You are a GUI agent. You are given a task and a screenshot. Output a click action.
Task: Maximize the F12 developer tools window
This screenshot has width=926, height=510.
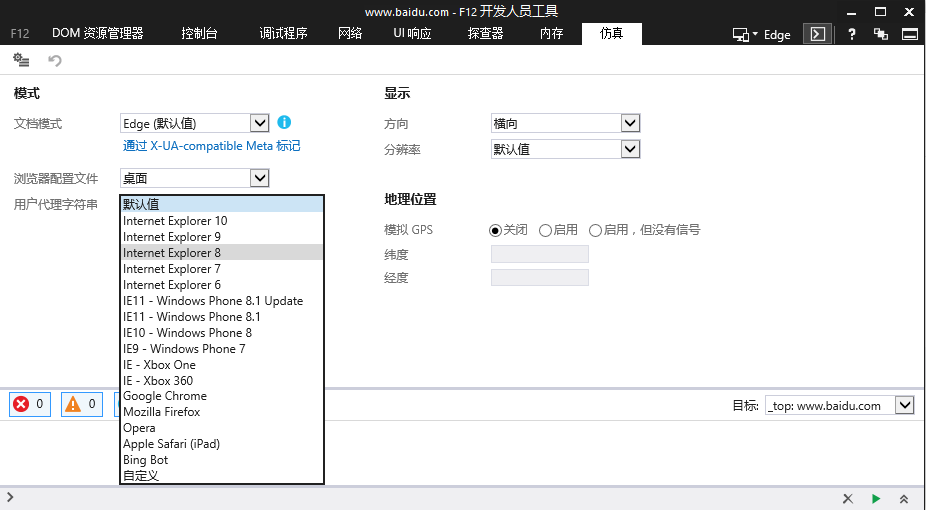click(881, 12)
